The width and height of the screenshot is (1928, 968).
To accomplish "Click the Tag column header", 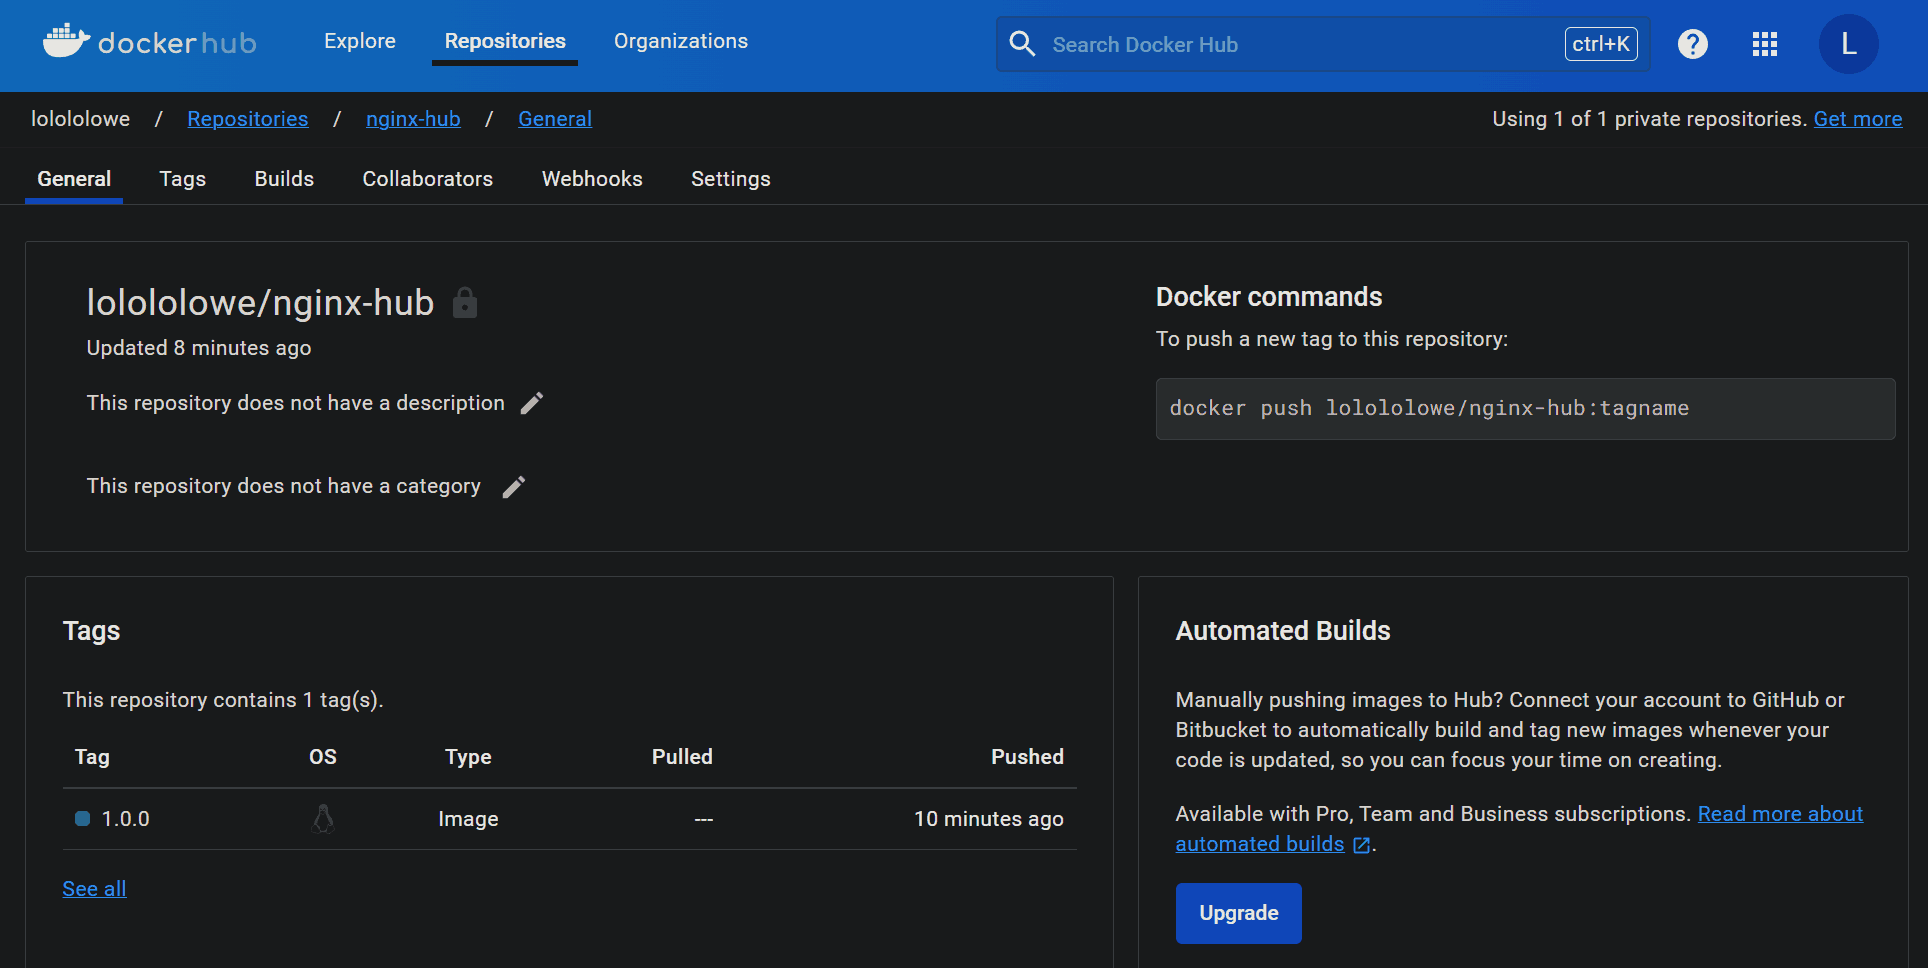I will click(92, 757).
